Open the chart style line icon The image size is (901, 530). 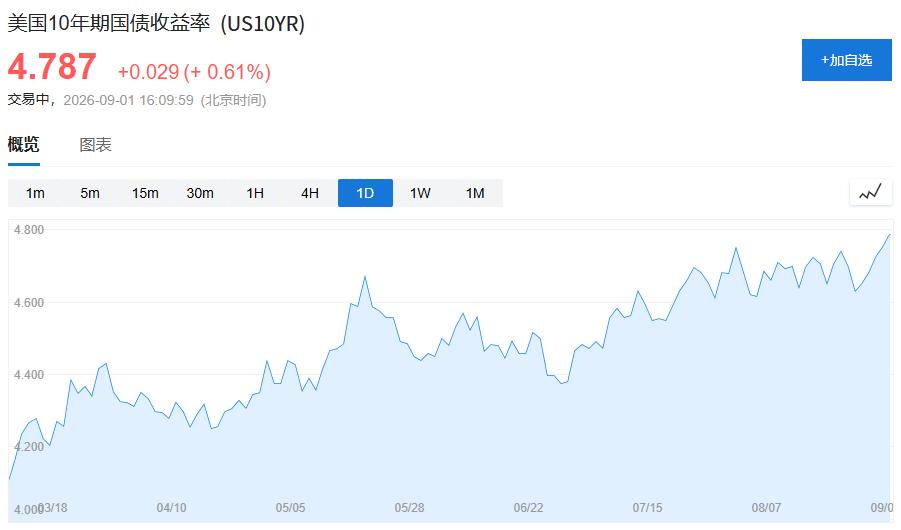tap(871, 193)
